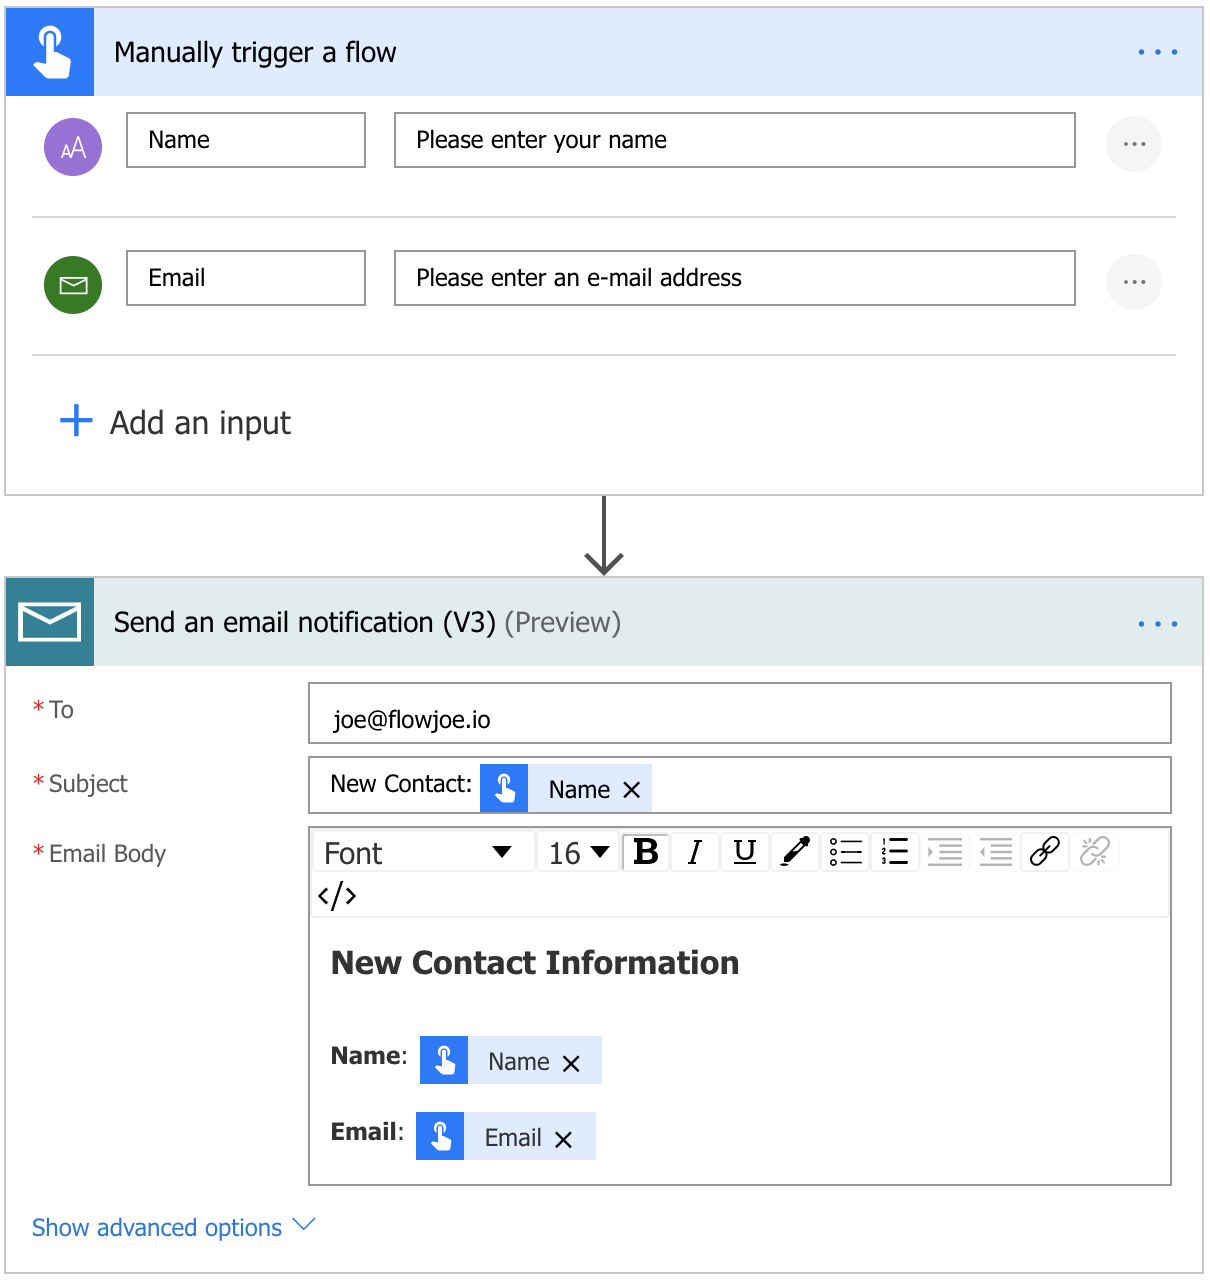1210x1280 pixels.
Task: Insert a numbered list
Action: point(896,852)
